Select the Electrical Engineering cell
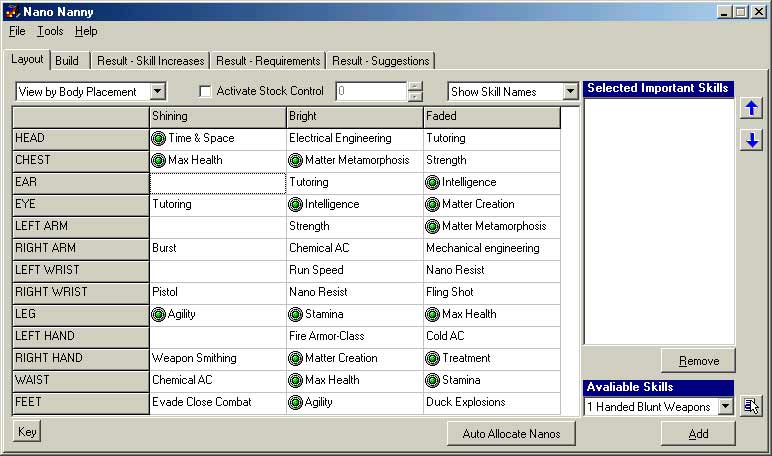The image size is (772, 456). [354, 138]
